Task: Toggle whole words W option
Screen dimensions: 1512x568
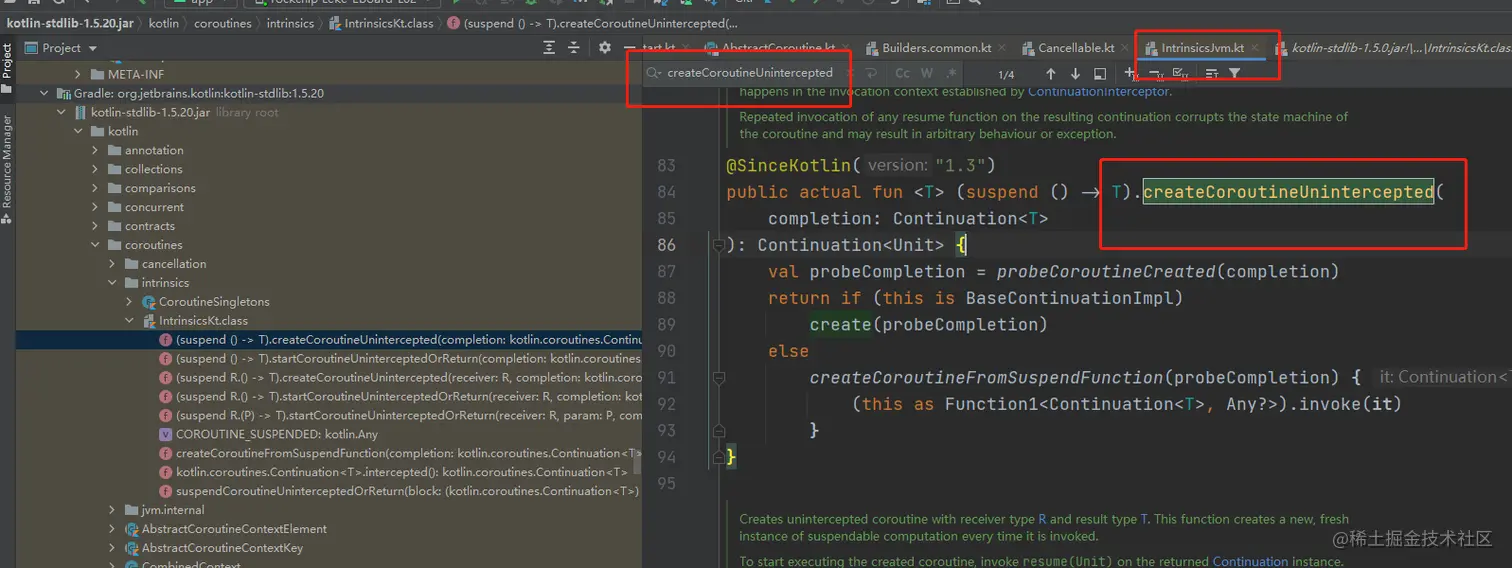Action: (927, 73)
